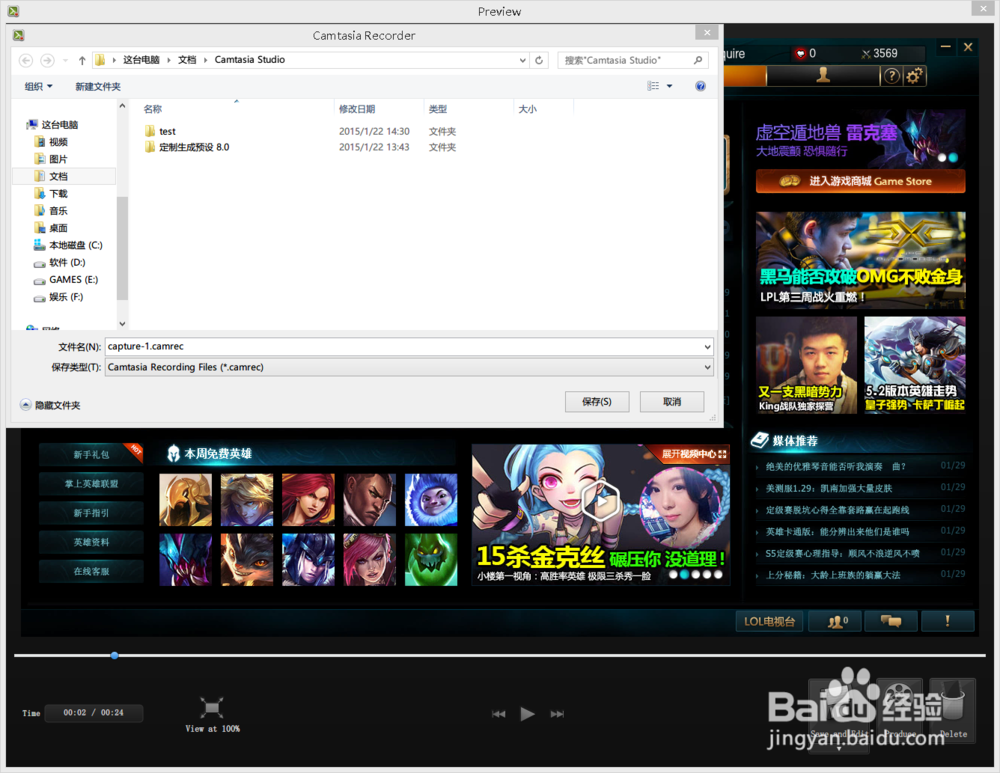Click the friends list icon in game client
This screenshot has height=773, width=1000.
coord(836,621)
